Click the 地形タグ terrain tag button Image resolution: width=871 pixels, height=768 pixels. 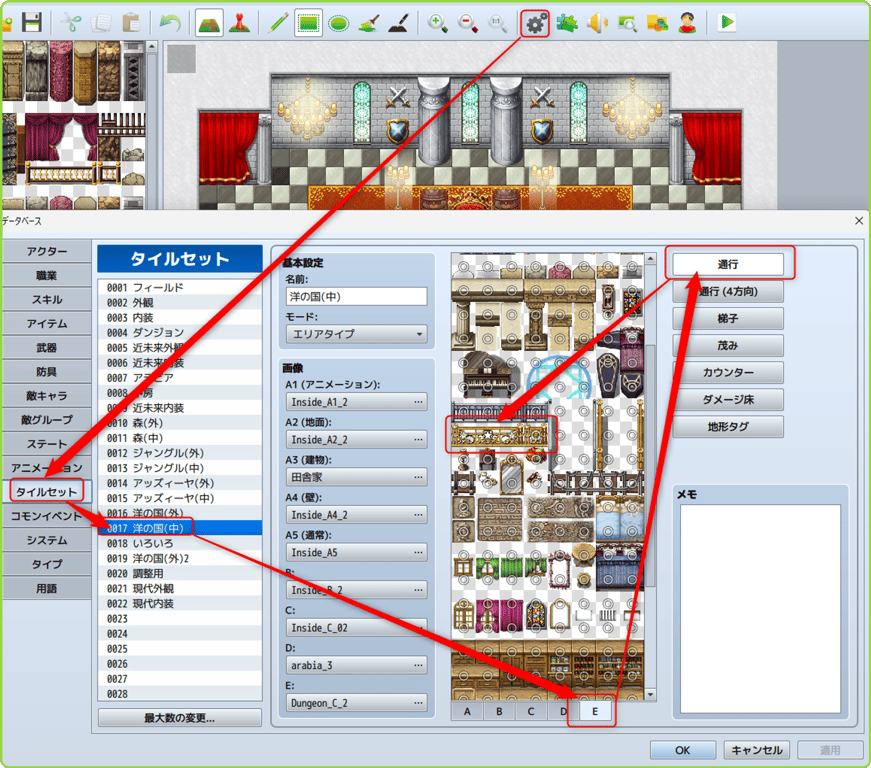click(728, 426)
